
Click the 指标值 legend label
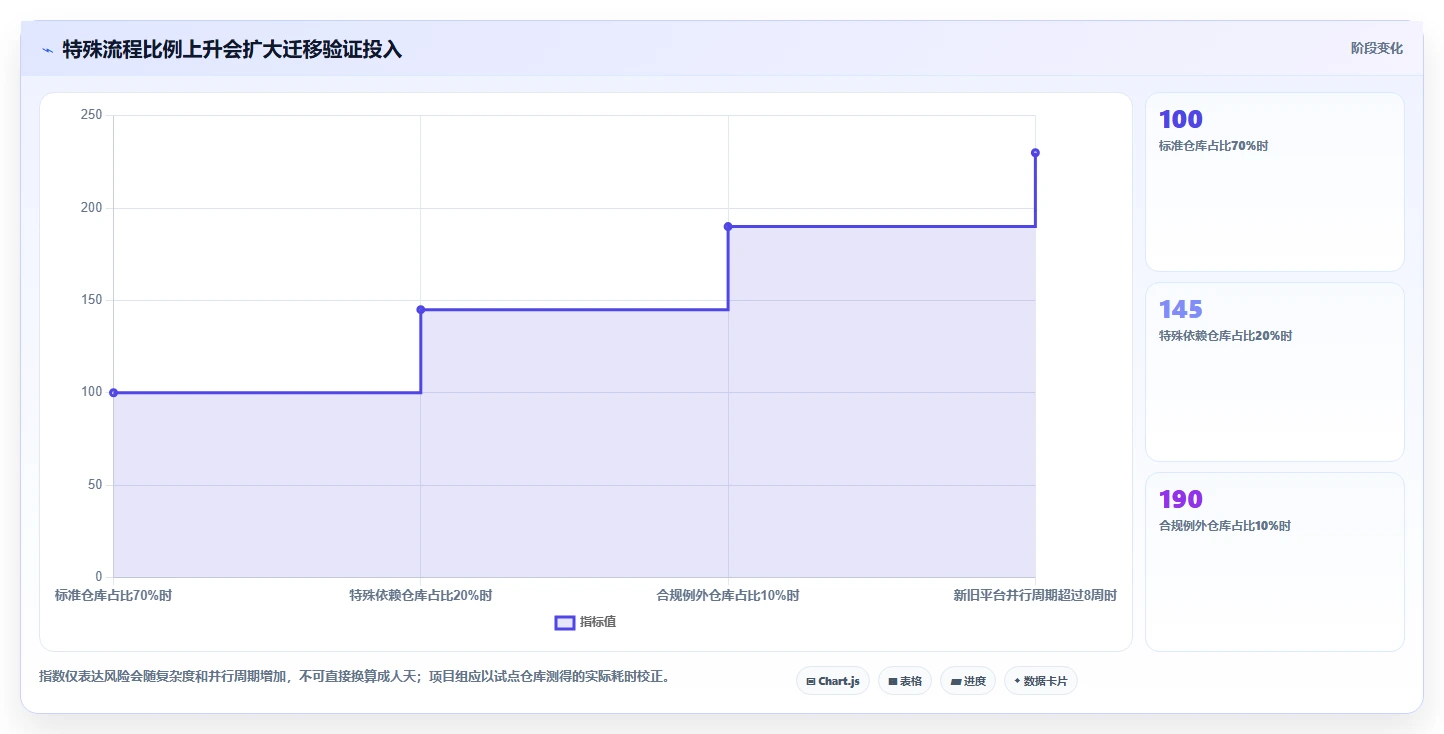598,622
